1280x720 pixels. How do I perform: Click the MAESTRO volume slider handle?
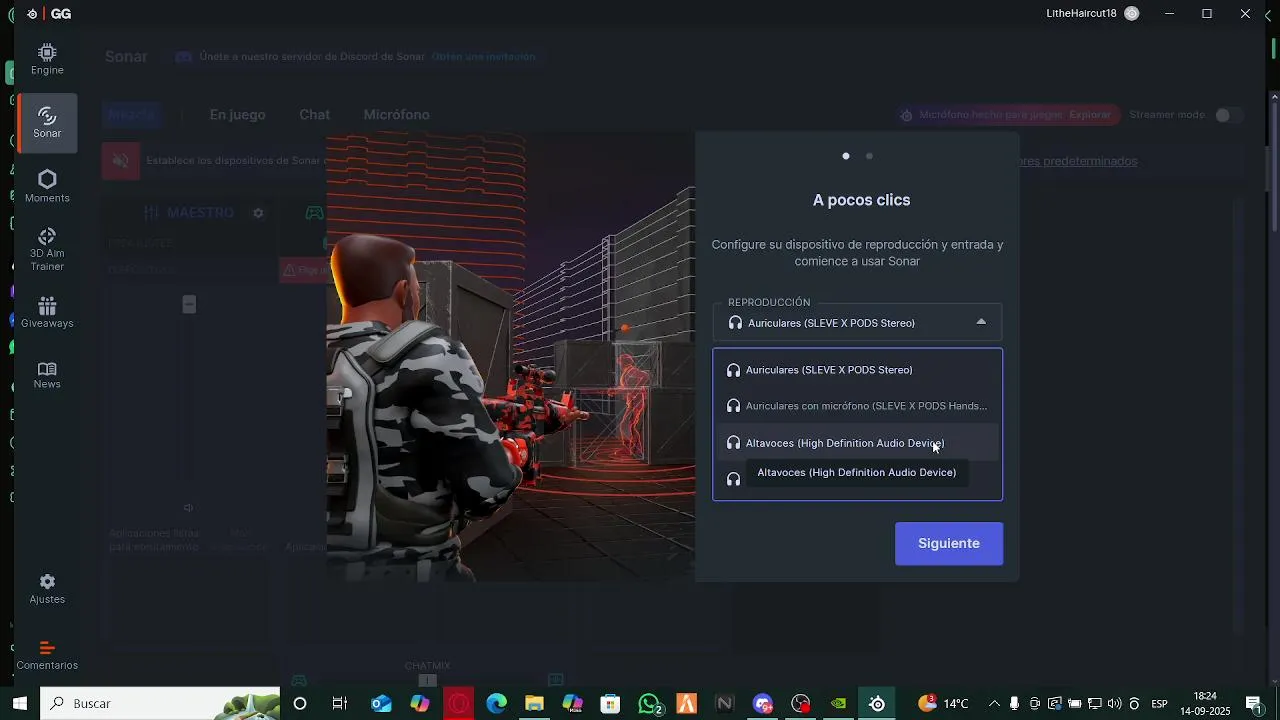tap(189, 305)
